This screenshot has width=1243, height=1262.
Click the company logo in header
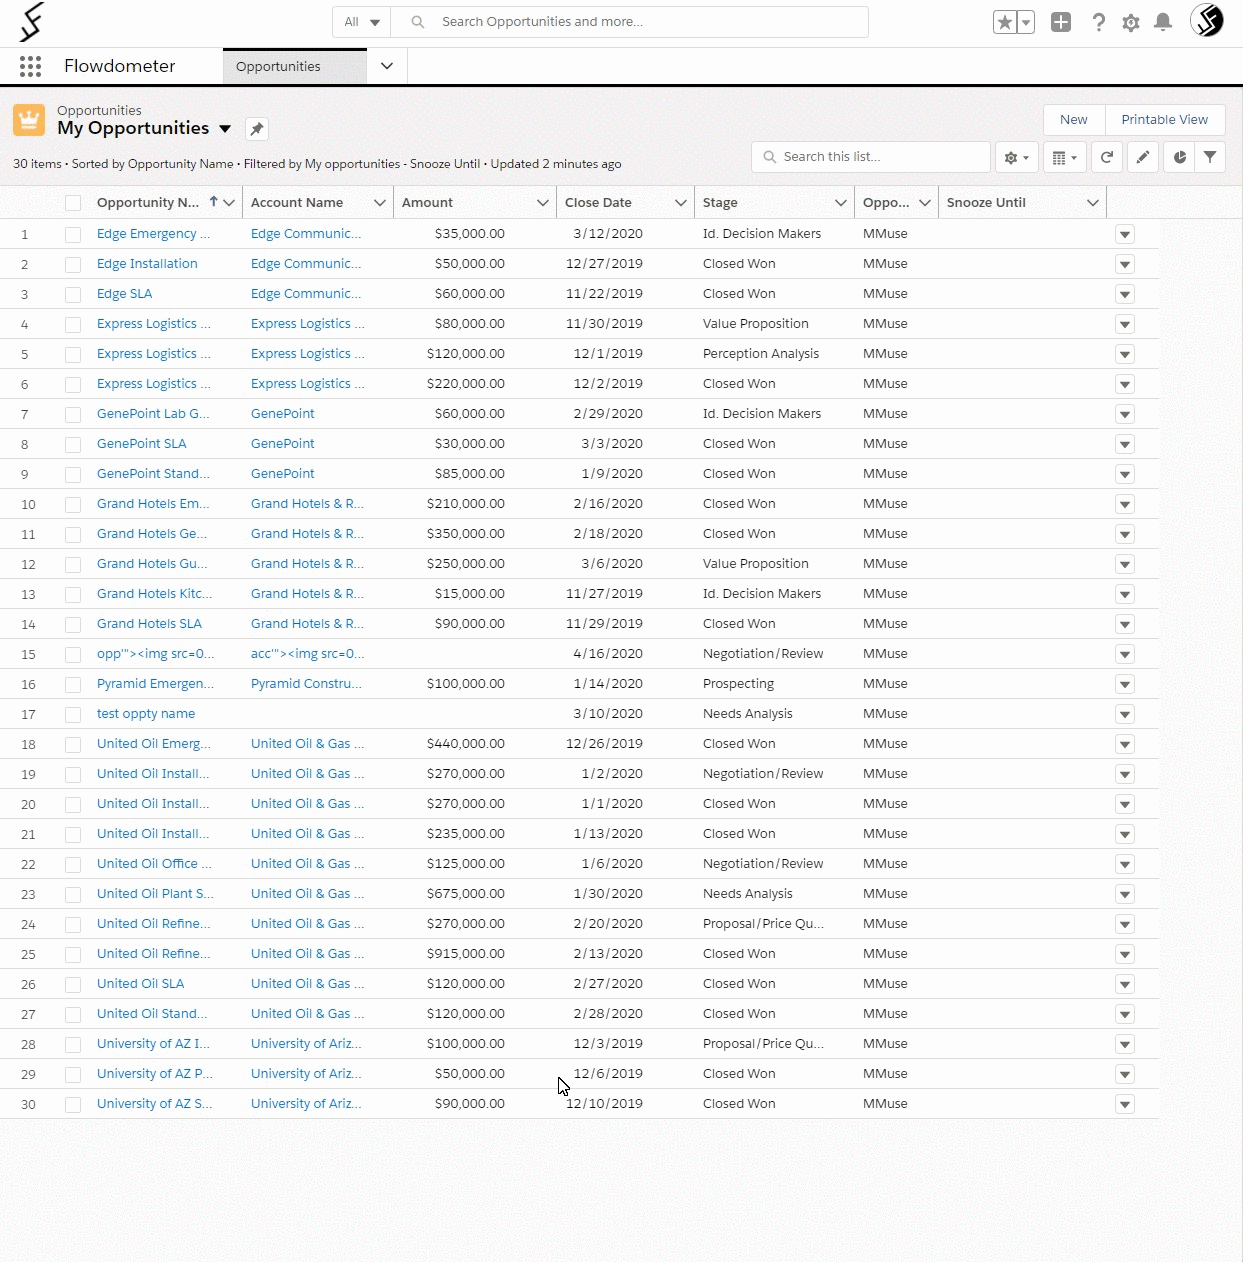pos(33,22)
